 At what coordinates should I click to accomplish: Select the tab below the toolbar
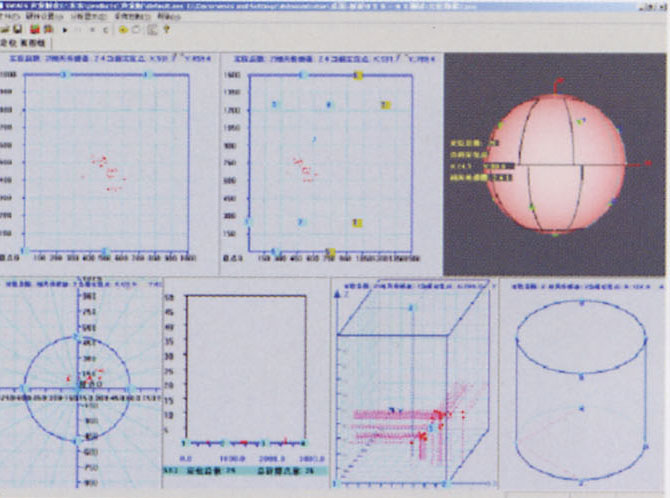pos(20,44)
